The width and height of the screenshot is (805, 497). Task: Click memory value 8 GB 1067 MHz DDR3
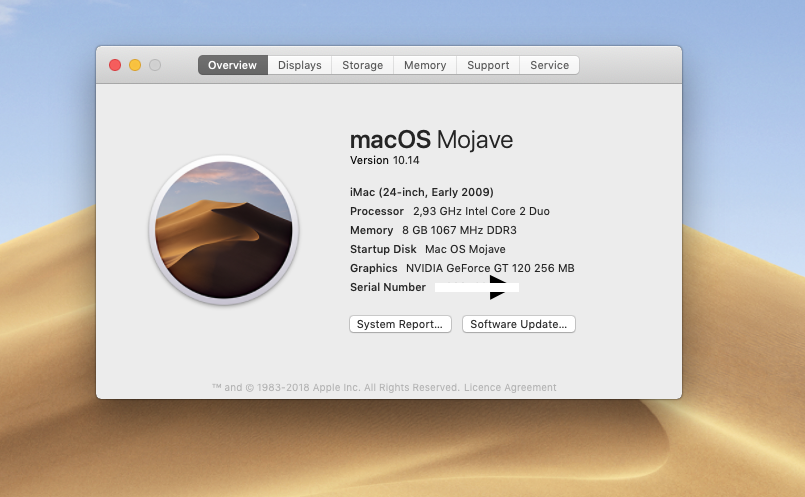pos(459,230)
